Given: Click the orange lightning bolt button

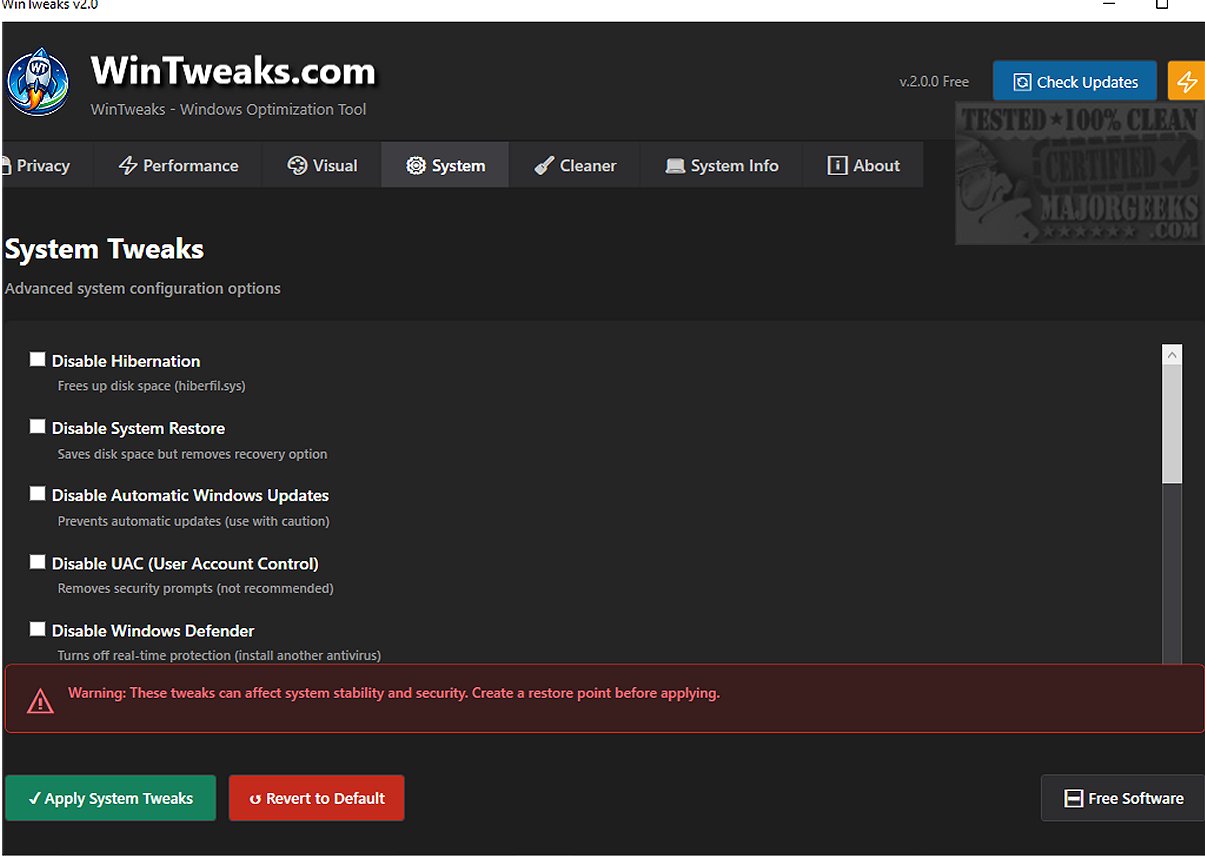Looking at the screenshot, I should [x=1186, y=82].
